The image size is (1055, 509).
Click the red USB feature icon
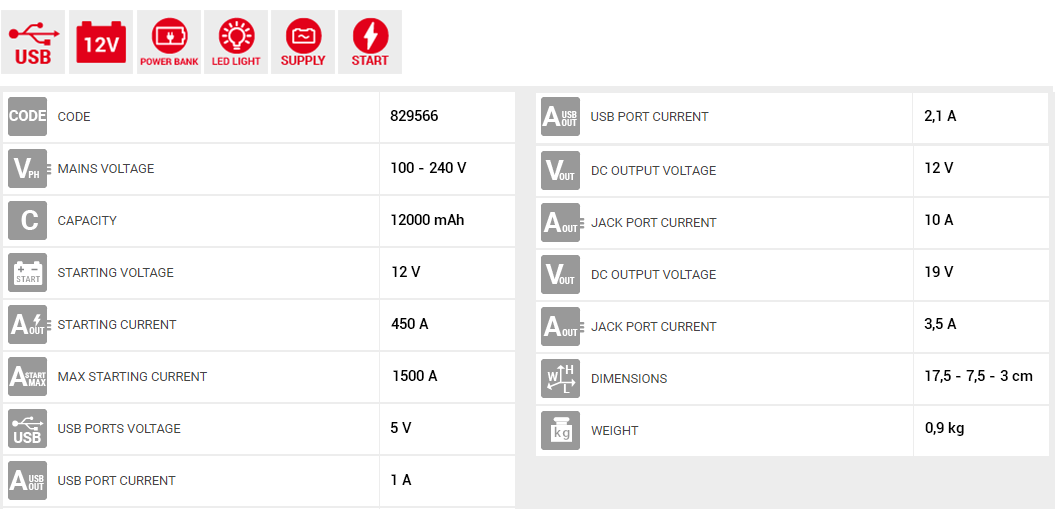(x=33, y=42)
